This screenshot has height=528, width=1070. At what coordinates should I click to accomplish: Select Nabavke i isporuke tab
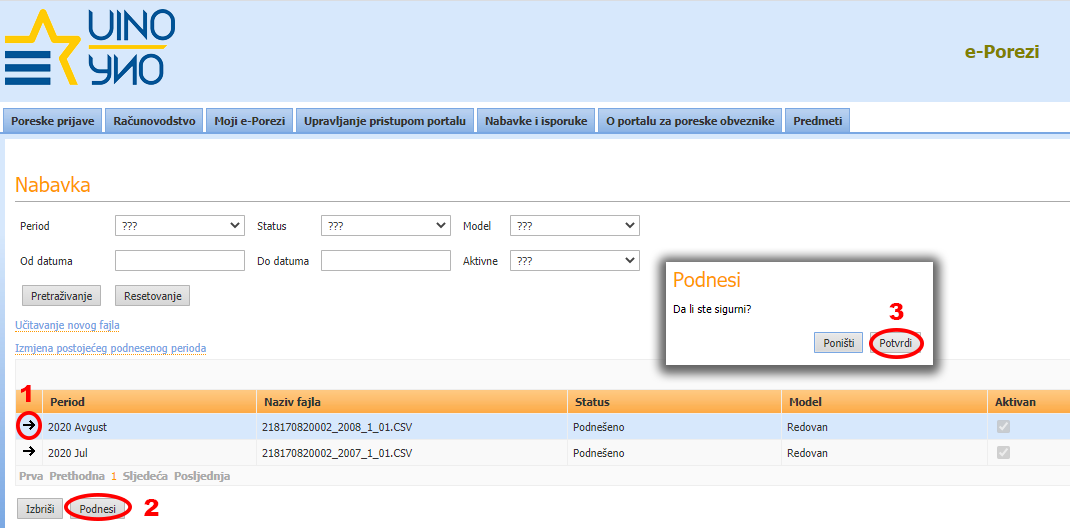point(536,121)
